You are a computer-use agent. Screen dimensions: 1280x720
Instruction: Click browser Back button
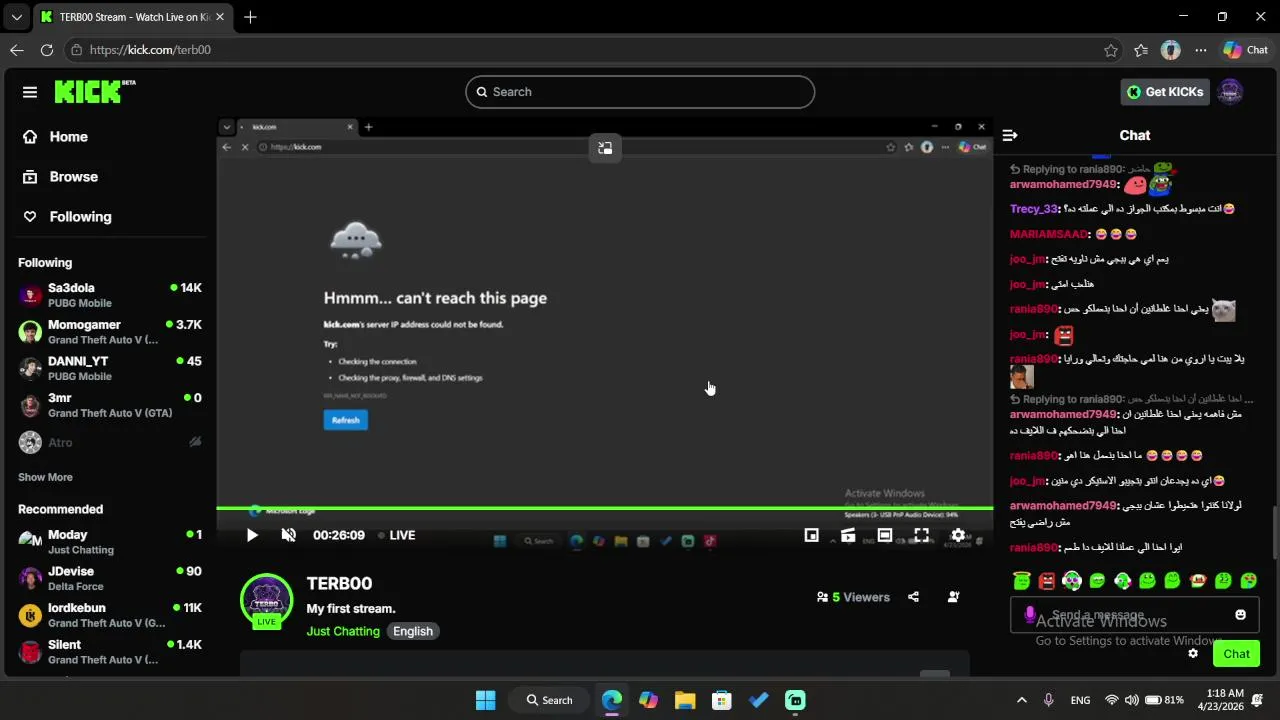click(x=17, y=50)
